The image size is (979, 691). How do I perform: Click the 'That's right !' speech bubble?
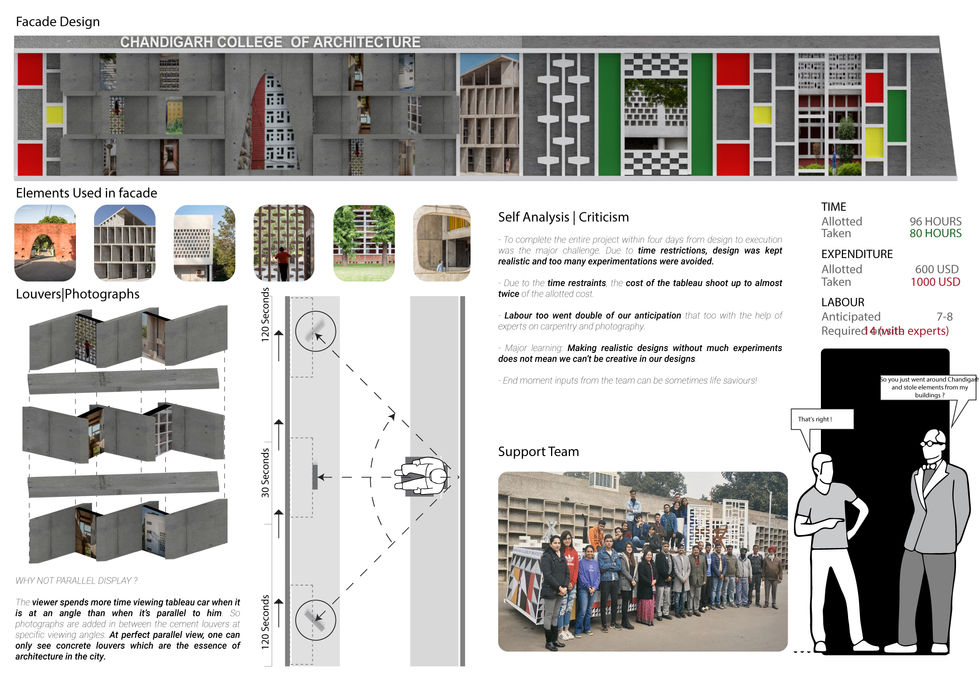(821, 419)
